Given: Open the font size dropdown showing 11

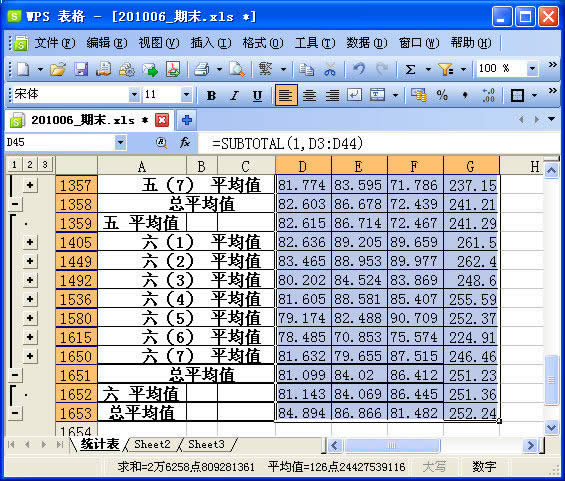Looking at the screenshot, I should [186, 95].
